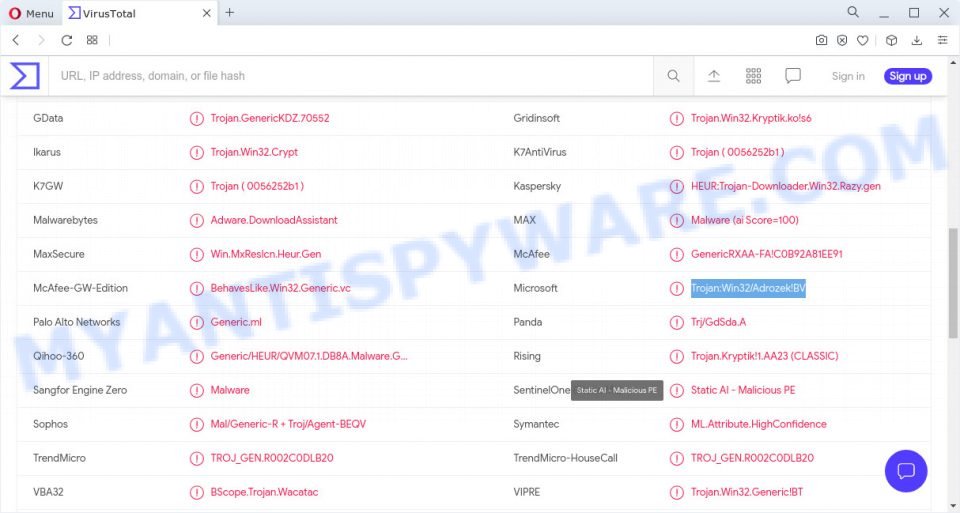960x513 pixels.
Task: Go back to previous page
Action: tap(17, 40)
